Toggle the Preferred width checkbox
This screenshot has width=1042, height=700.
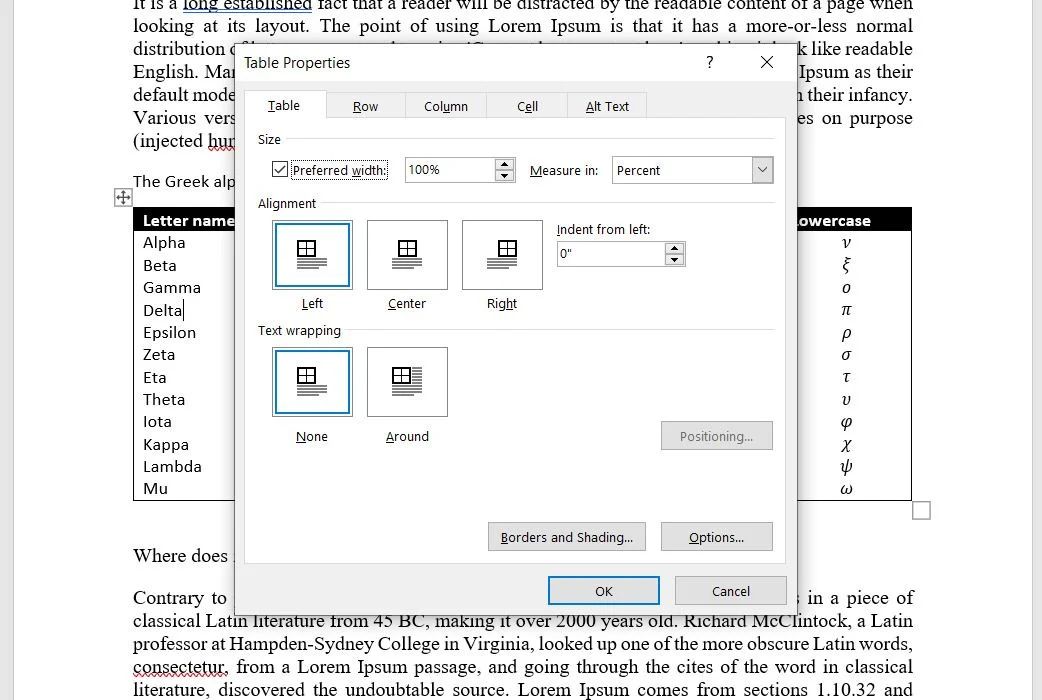coord(280,169)
